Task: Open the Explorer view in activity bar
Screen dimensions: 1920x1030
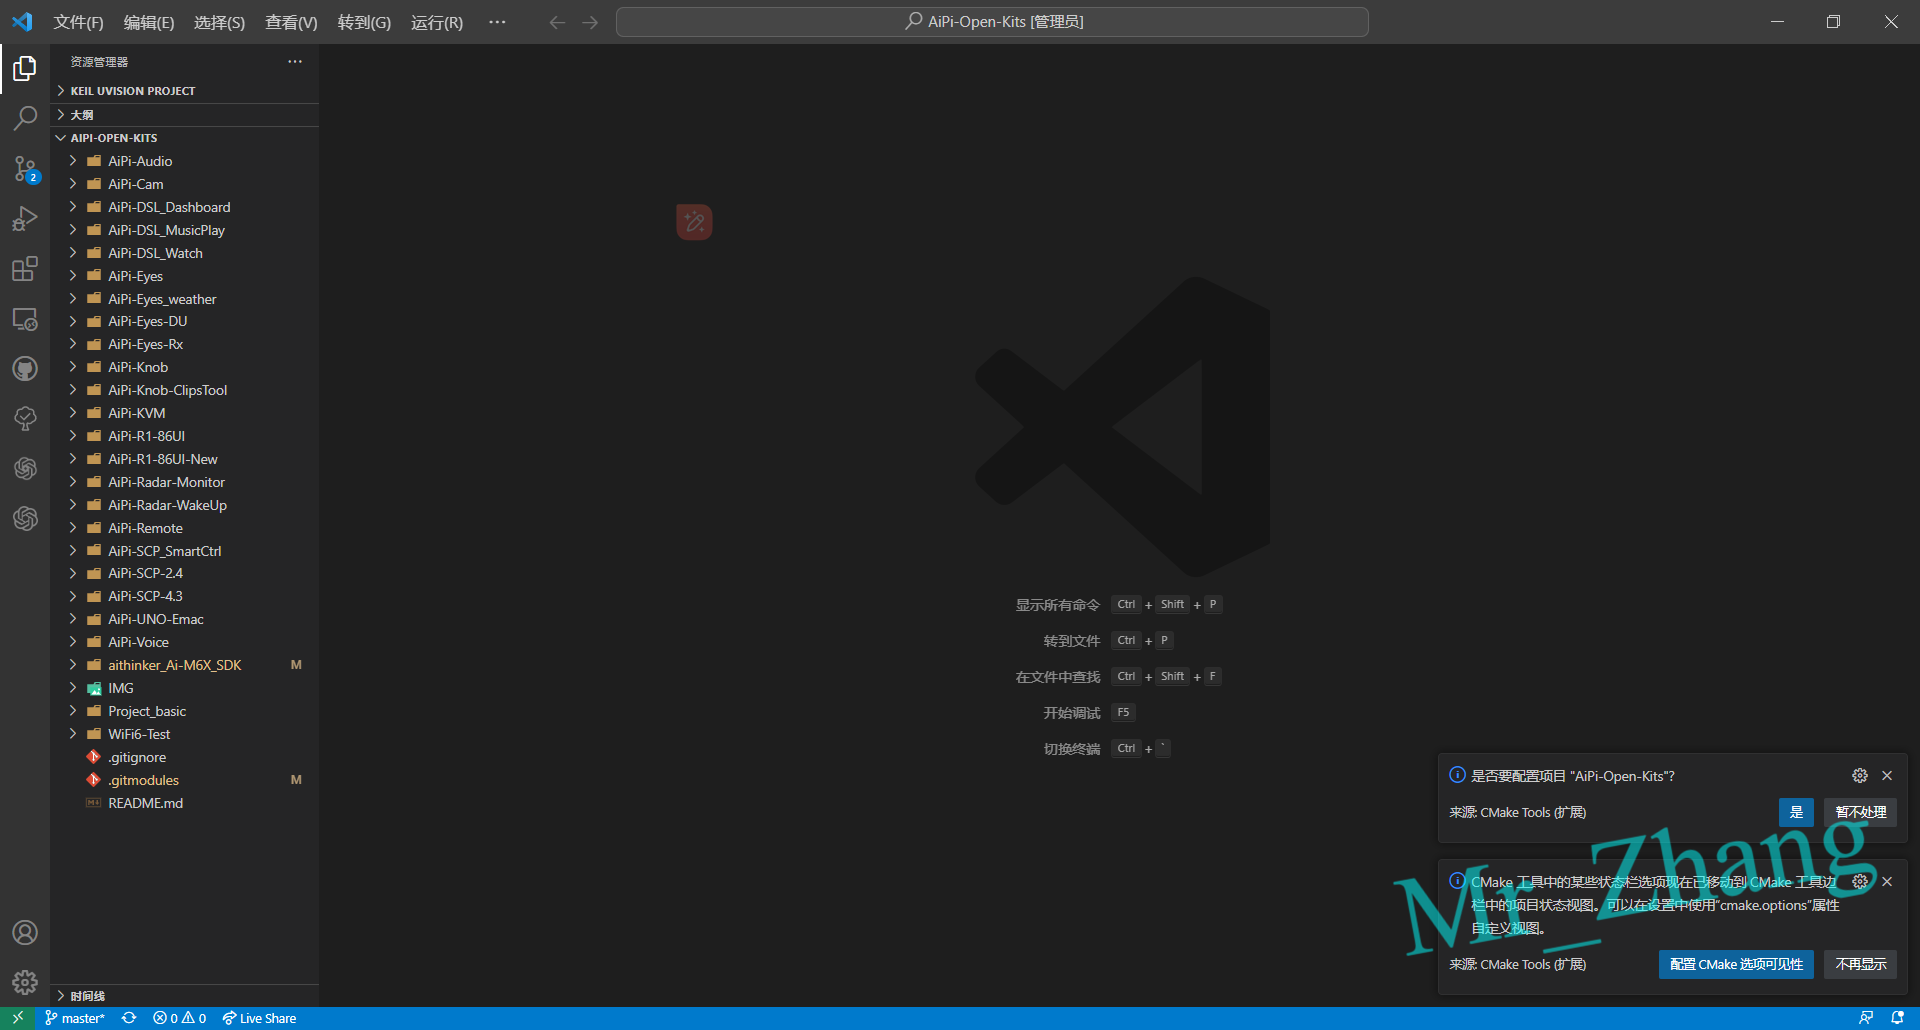Action: tap(25, 68)
